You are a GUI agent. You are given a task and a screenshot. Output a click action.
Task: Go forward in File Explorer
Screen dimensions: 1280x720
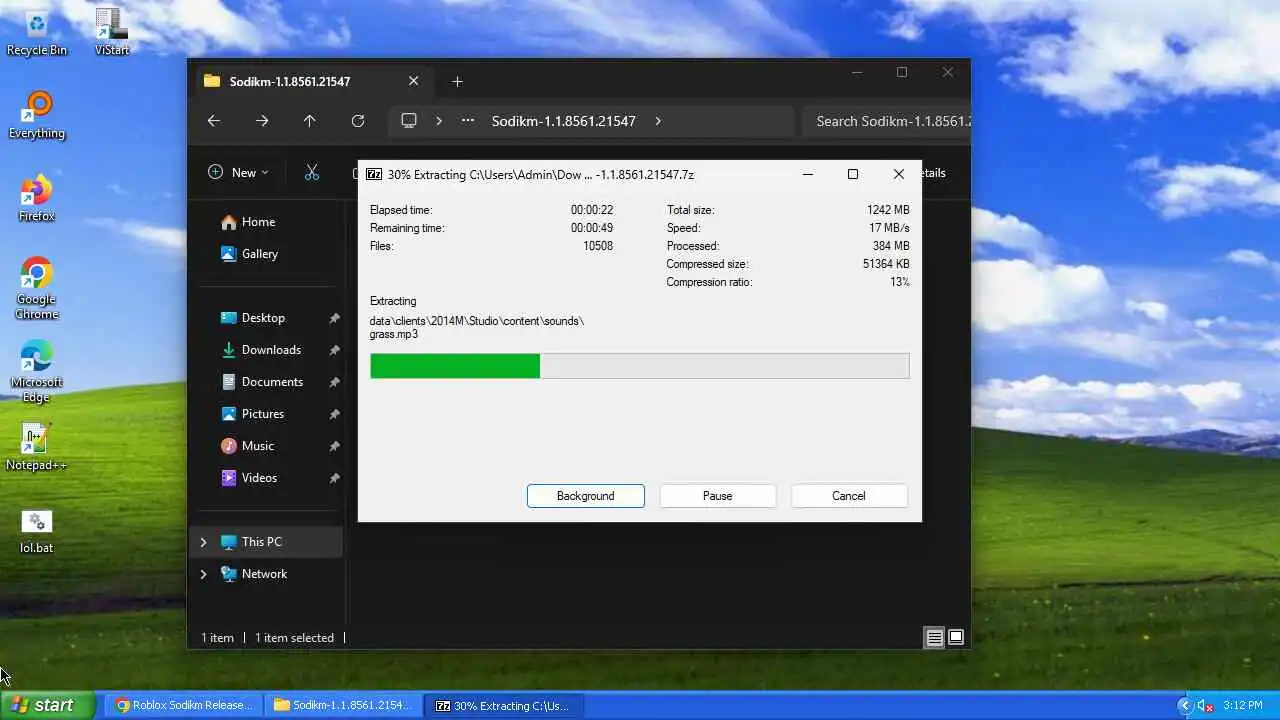click(x=262, y=121)
